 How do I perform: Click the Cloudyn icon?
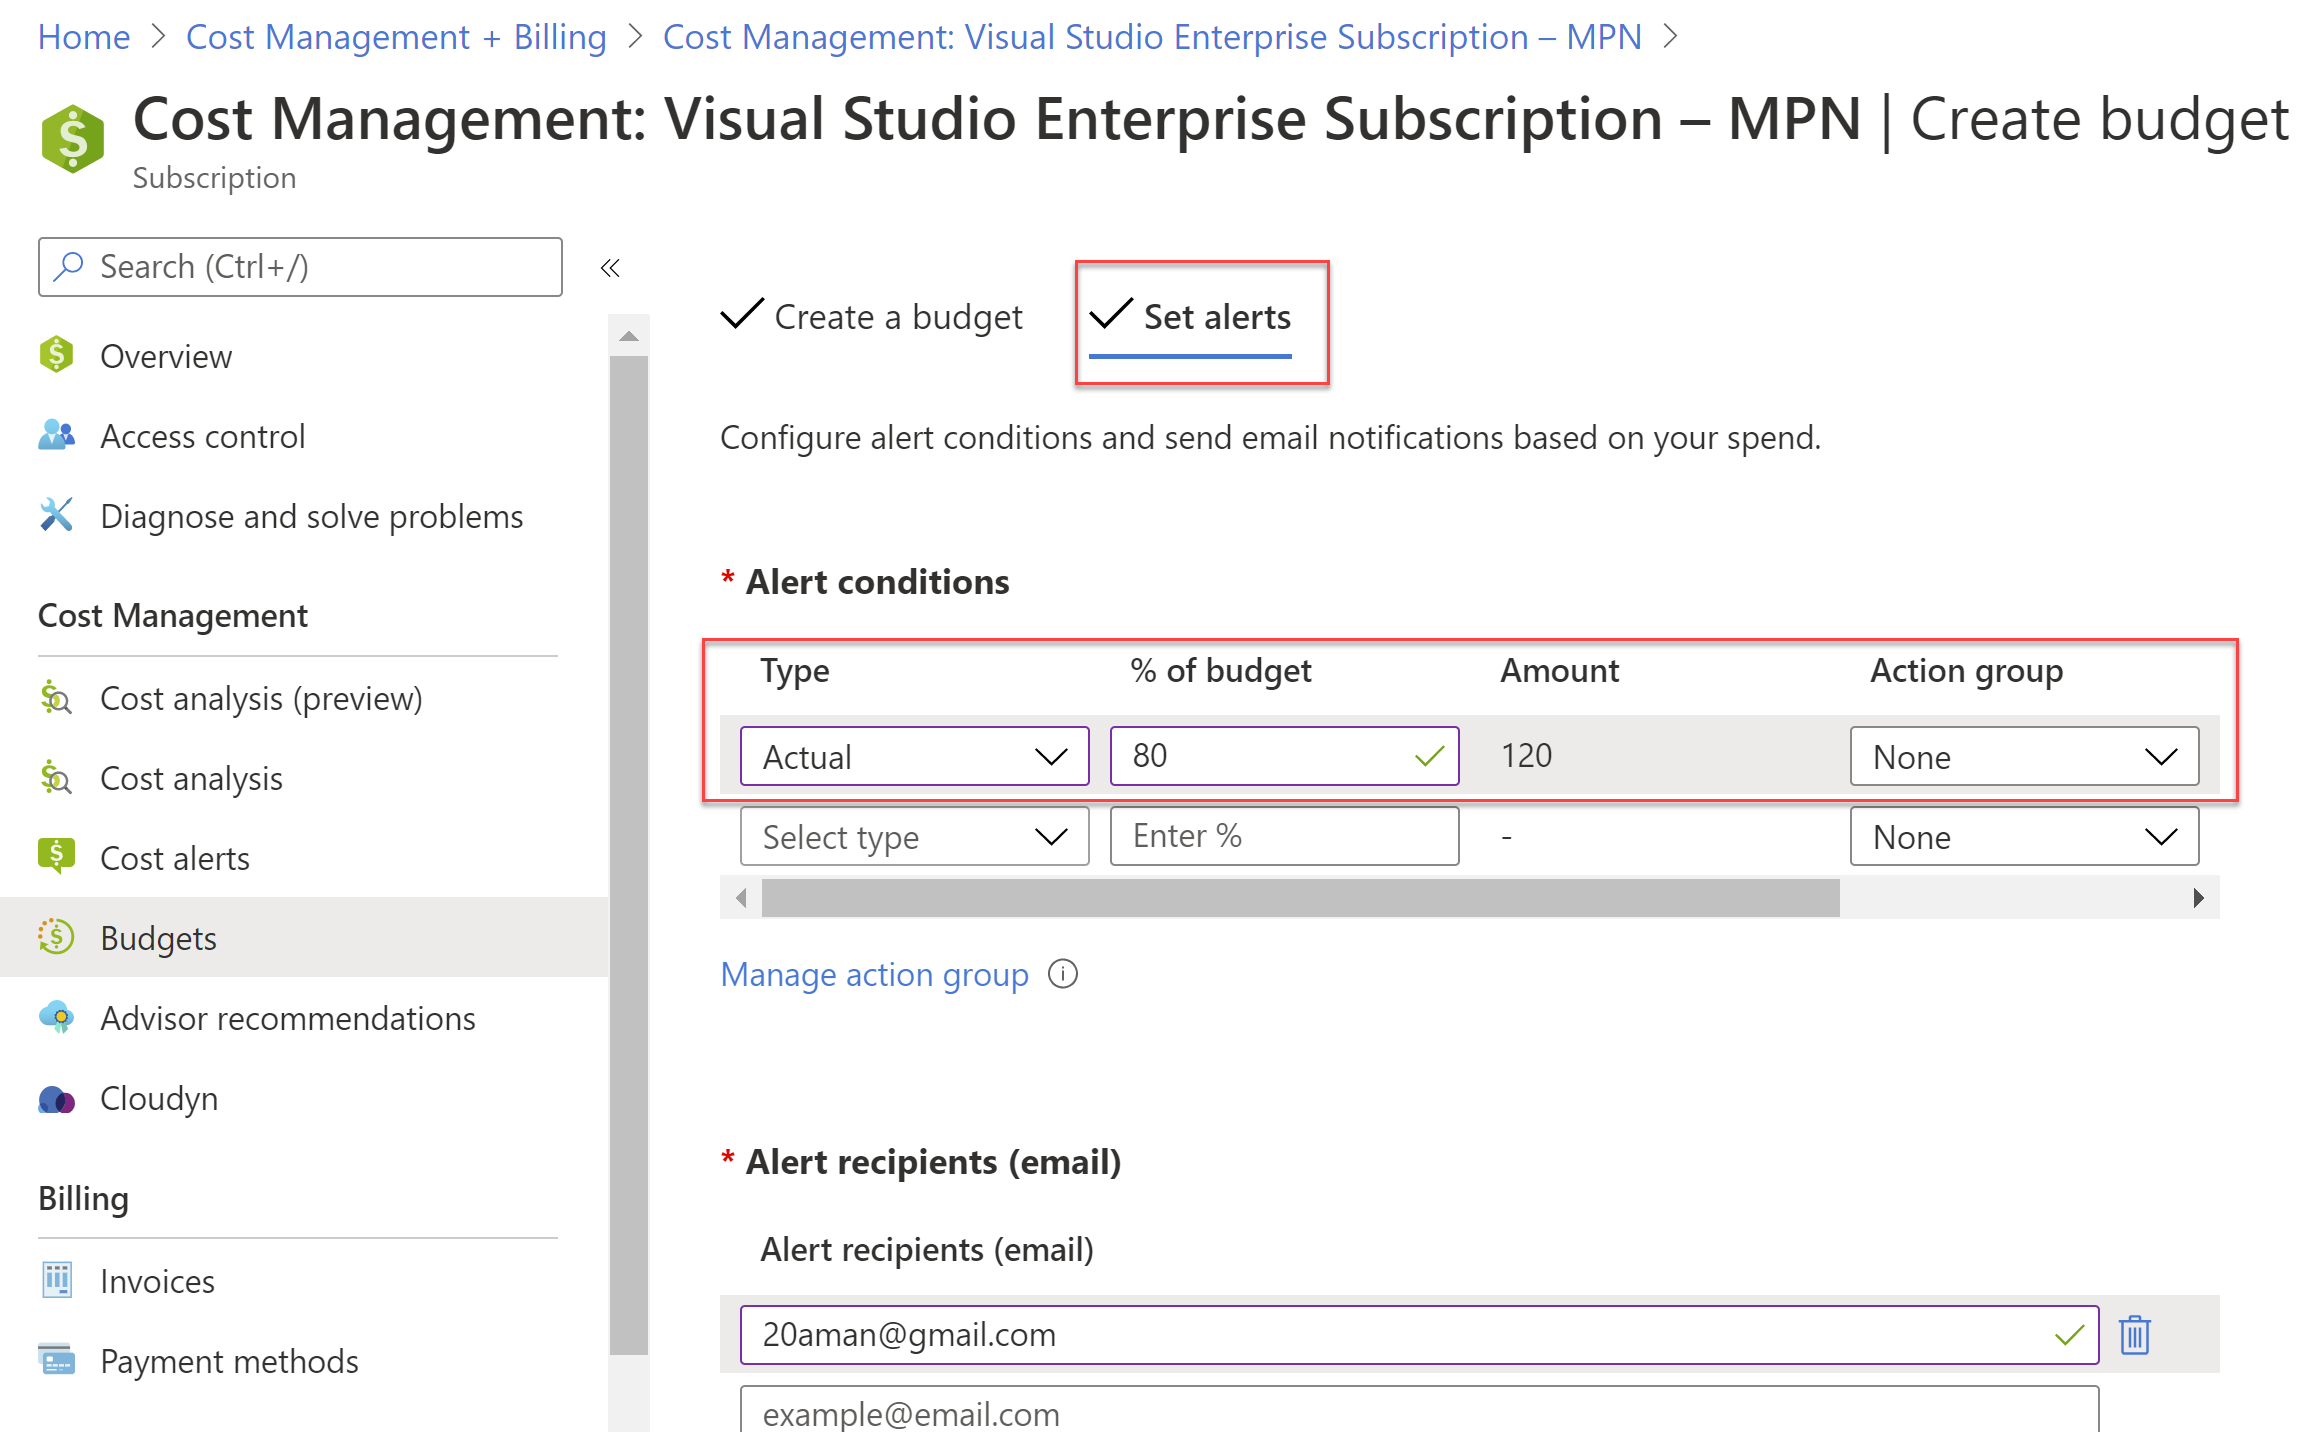pos(56,1099)
